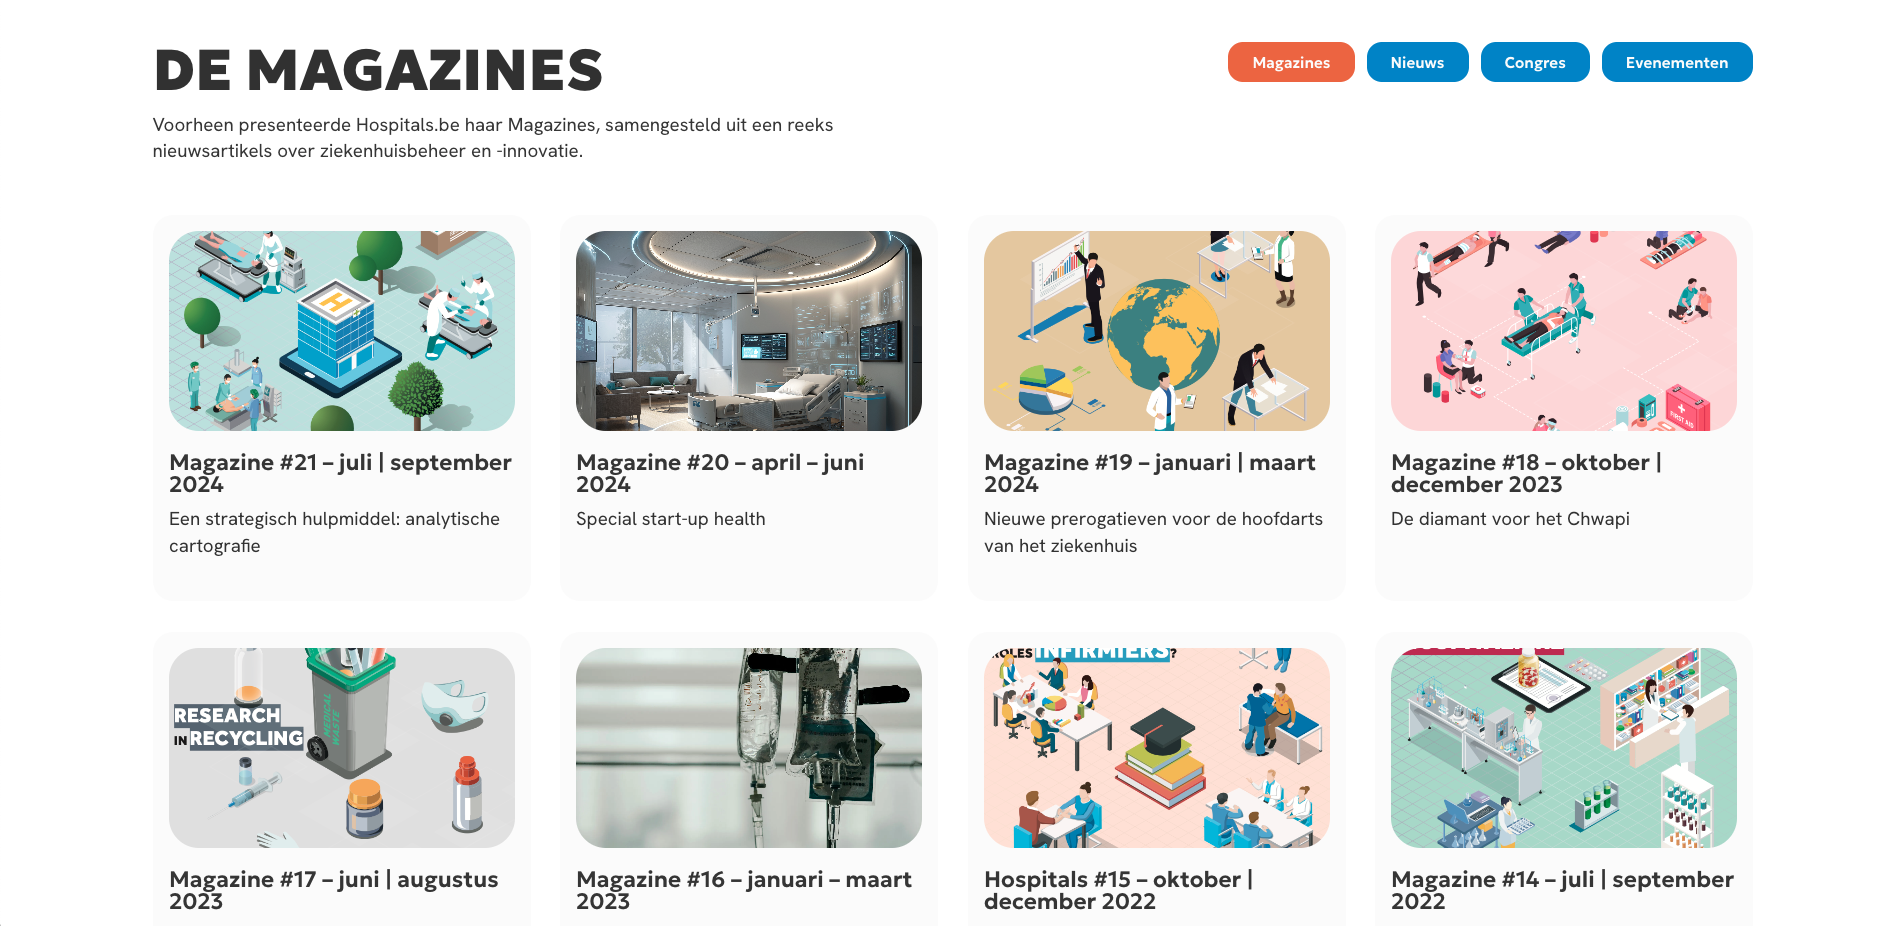The height and width of the screenshot is (926, 1904).
Task: Click Magazine #20 – april – juni 2024 title
Action: [720, 473]
